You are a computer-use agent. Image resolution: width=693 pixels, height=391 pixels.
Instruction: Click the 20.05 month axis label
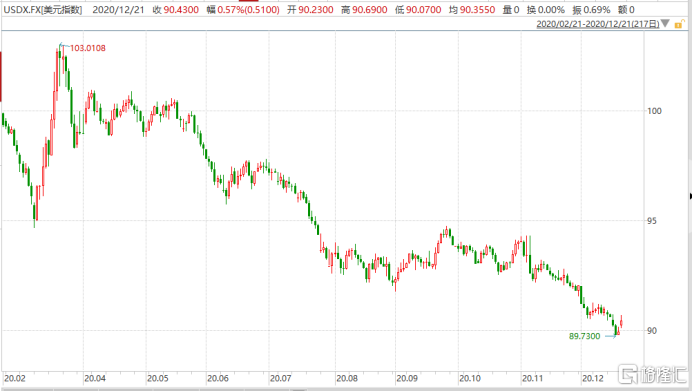tap(158, 379)
